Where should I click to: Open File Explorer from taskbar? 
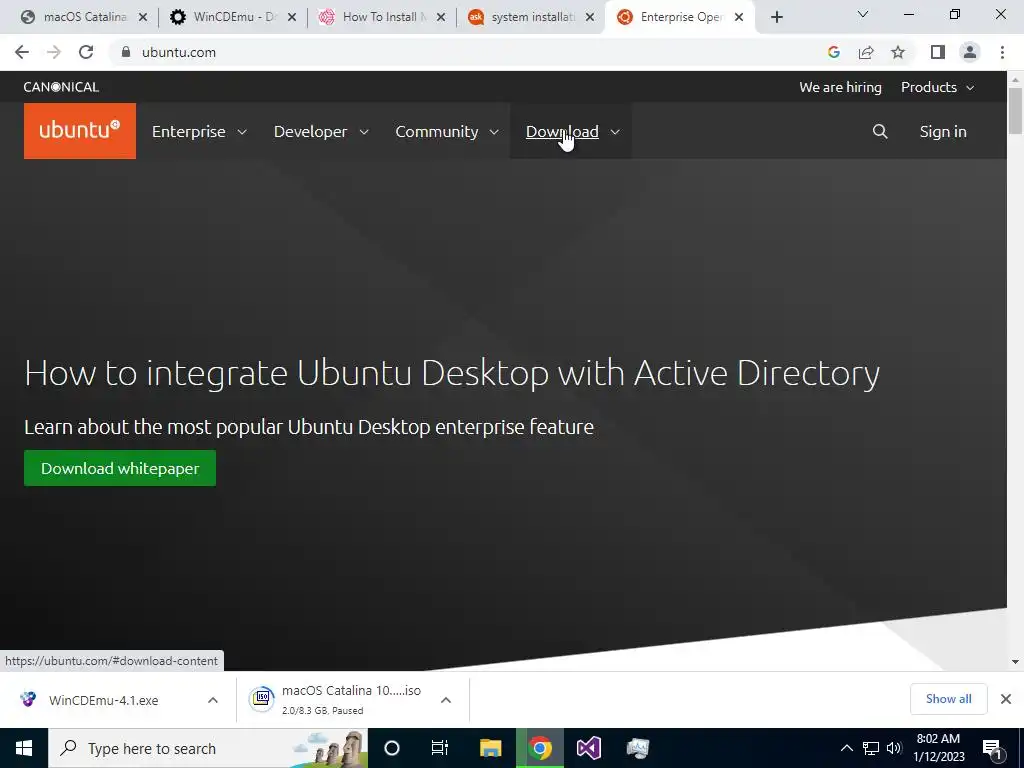coord(490,748)
